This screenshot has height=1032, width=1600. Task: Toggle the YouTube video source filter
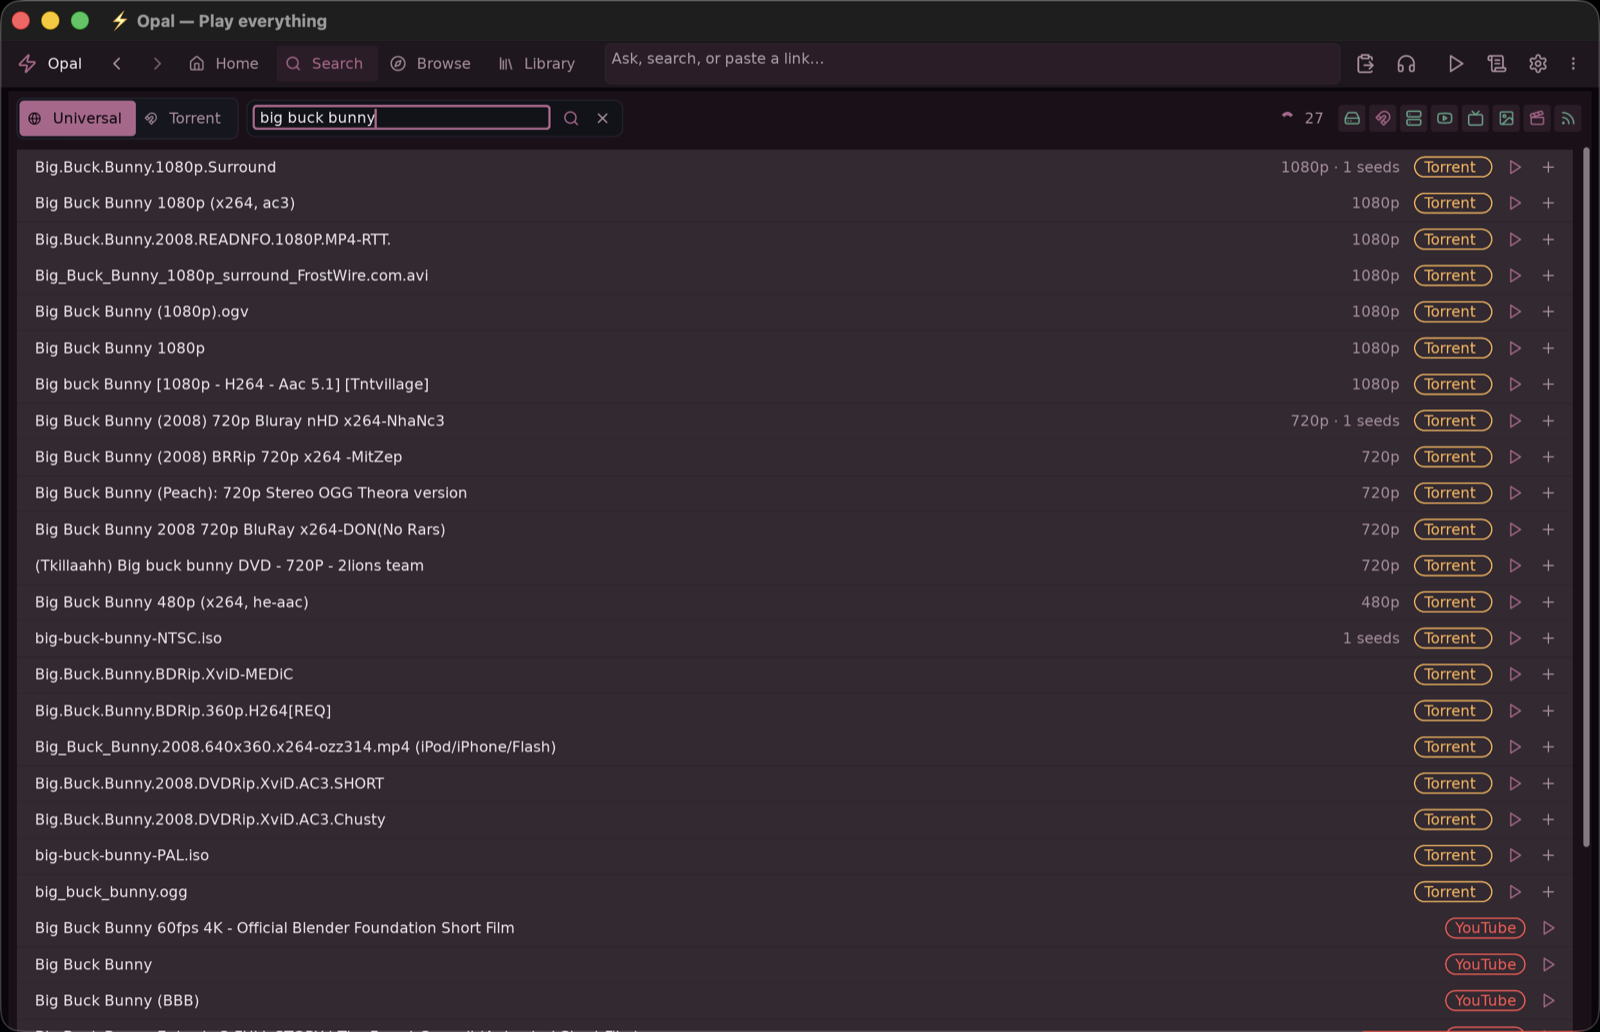coord(1445,118)
